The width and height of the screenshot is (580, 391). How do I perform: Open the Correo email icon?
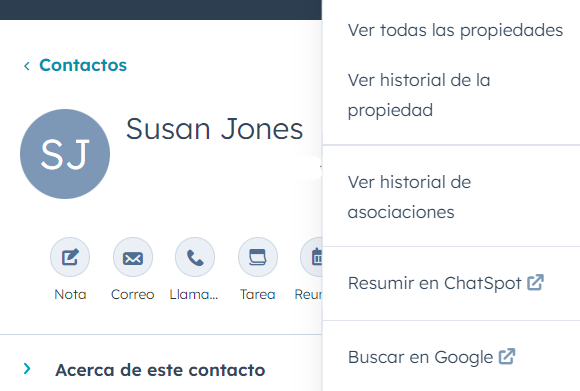(x=133, y=257)
